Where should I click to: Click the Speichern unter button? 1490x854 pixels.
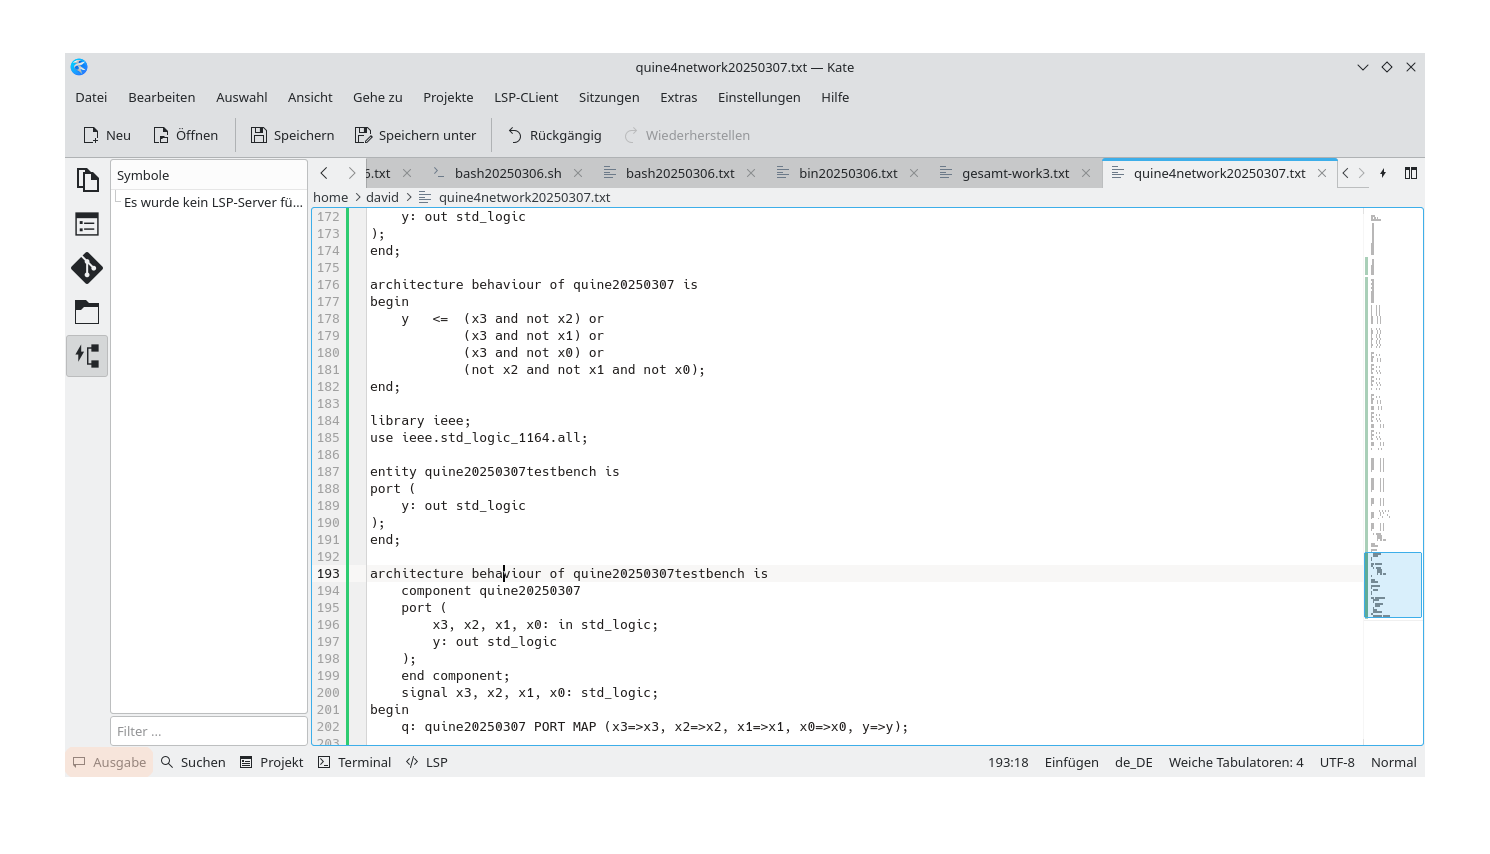416,135
